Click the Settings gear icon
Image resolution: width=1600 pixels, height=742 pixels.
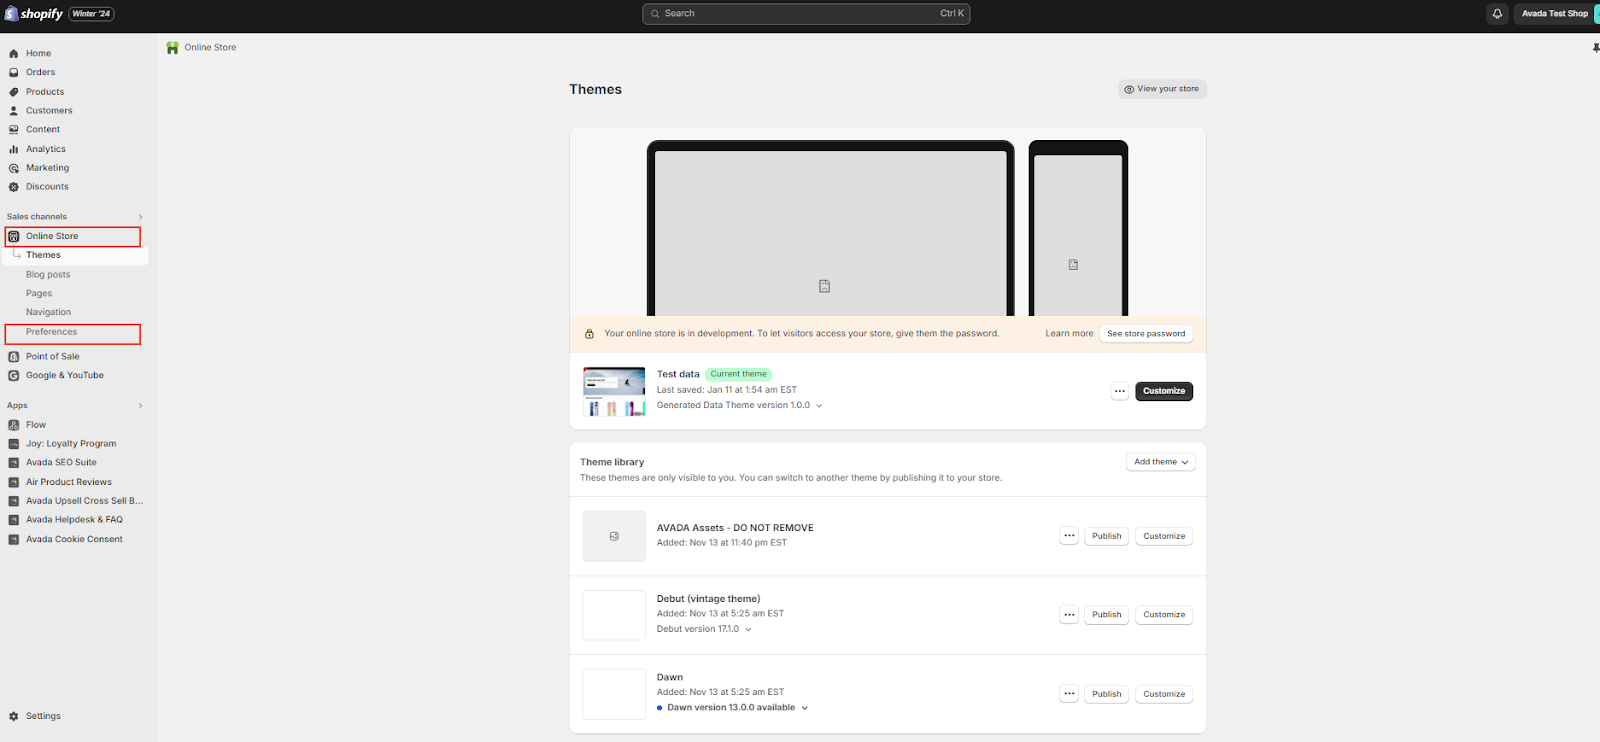(14, 716)
